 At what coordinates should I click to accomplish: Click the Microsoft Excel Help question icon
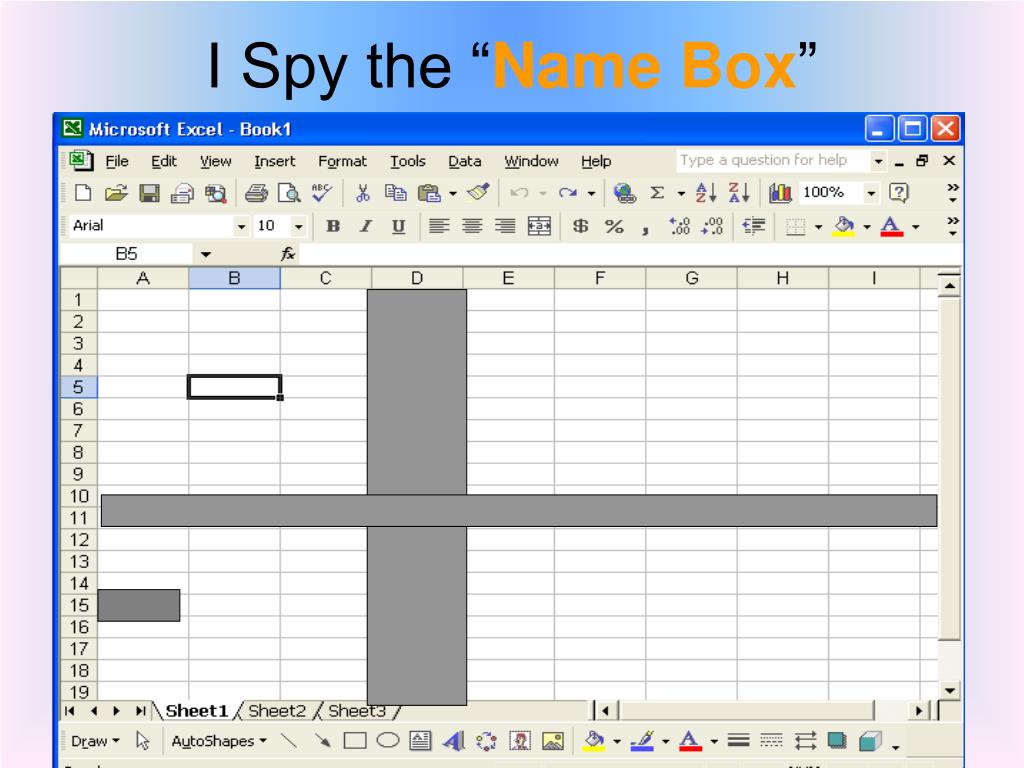pyautogui.click(x=899, y=193)
